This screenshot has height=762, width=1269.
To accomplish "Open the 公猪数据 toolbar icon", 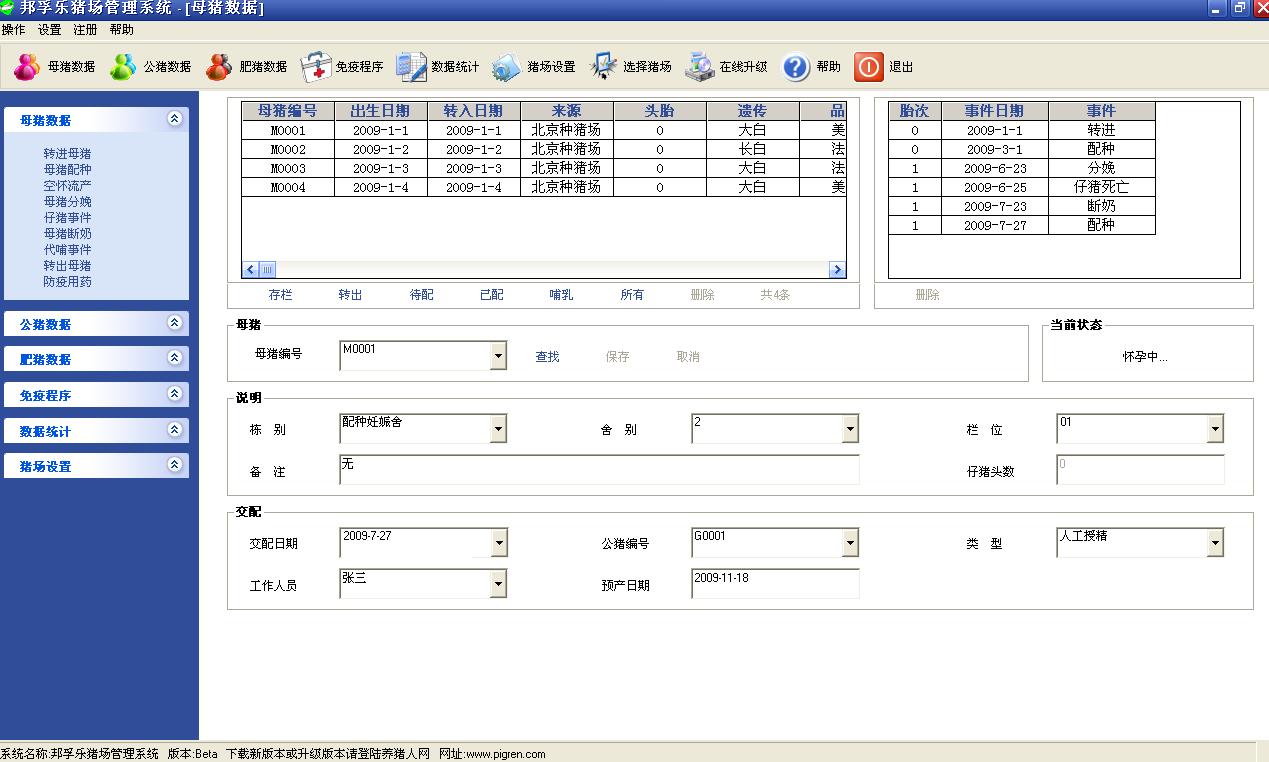I will [x=123, y=67].
